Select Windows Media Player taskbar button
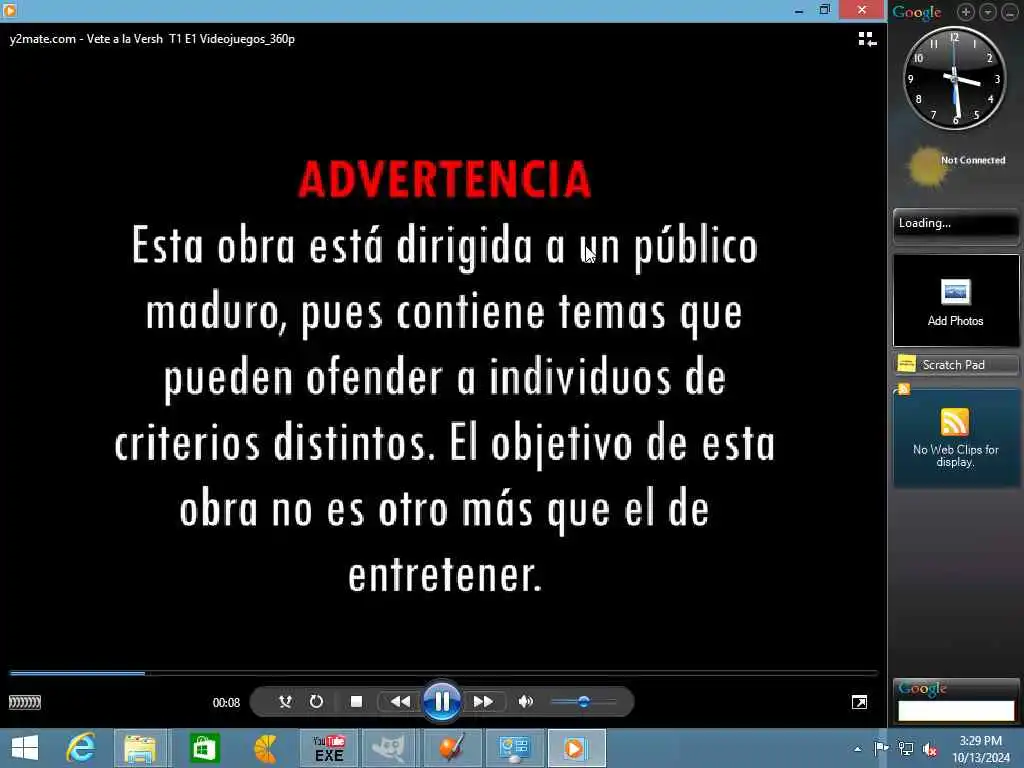Image resolution: width=1024 pixels, height=768 pixels. (x=577, y=748)
